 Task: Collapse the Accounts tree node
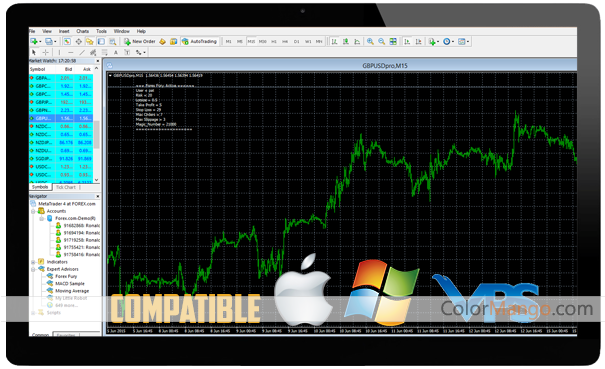[x=33, y=211]
